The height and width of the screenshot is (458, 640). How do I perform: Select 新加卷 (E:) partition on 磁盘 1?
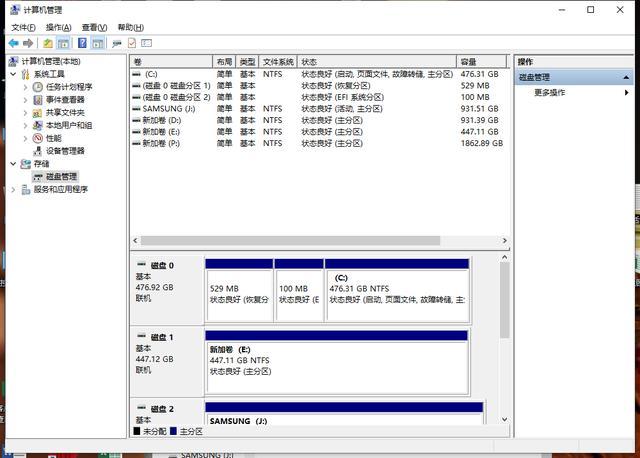(336, 360)
